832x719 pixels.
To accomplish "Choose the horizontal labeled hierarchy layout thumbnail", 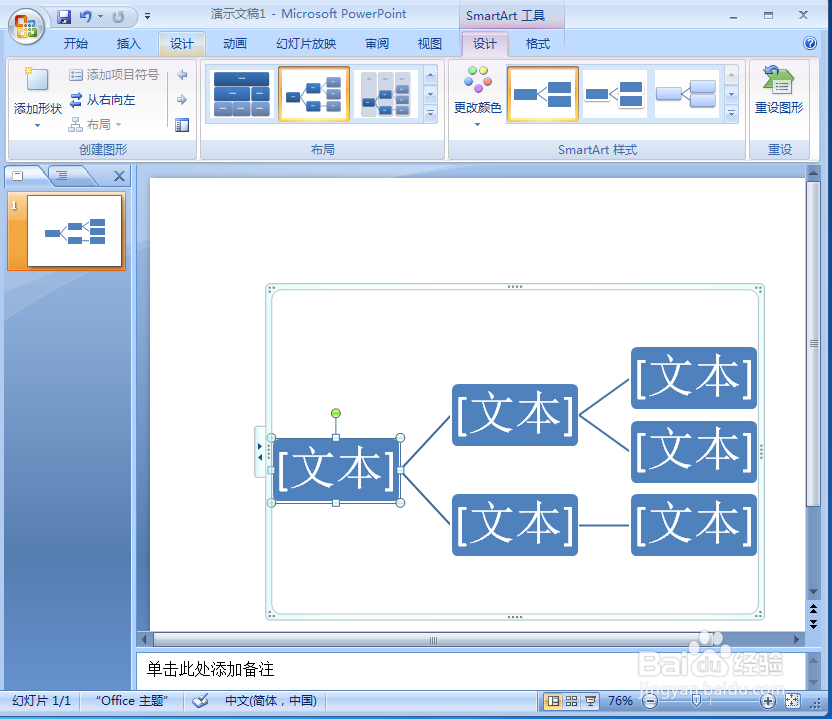I will (386, 94).
